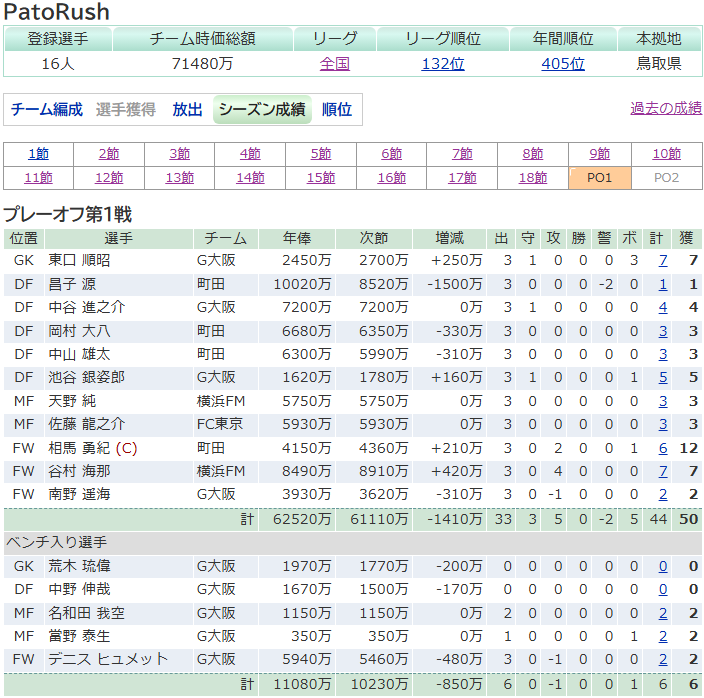The image size is (704, 698).
Task: Open 南野 遥海 total points link 2
Action: (663, 495)
